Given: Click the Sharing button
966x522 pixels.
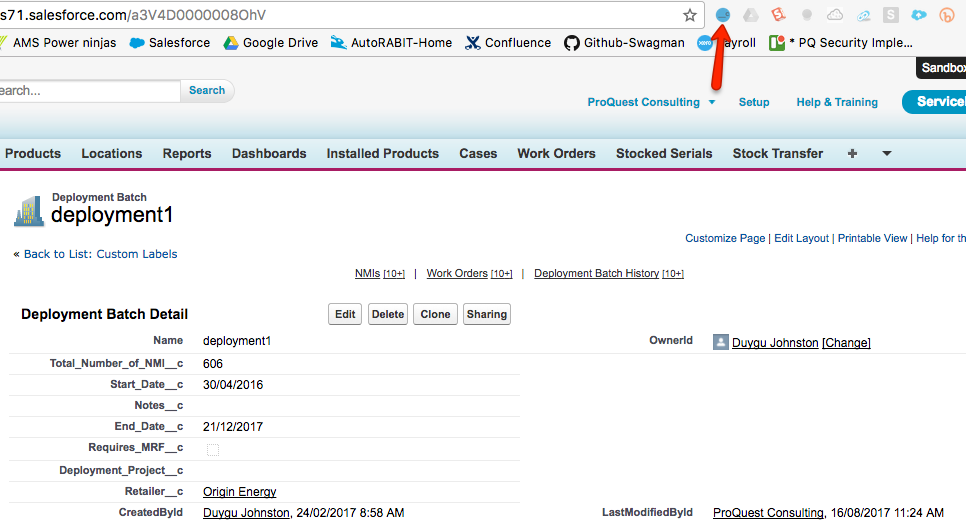Looking at the screenshot, I should [x=487, y=314].
